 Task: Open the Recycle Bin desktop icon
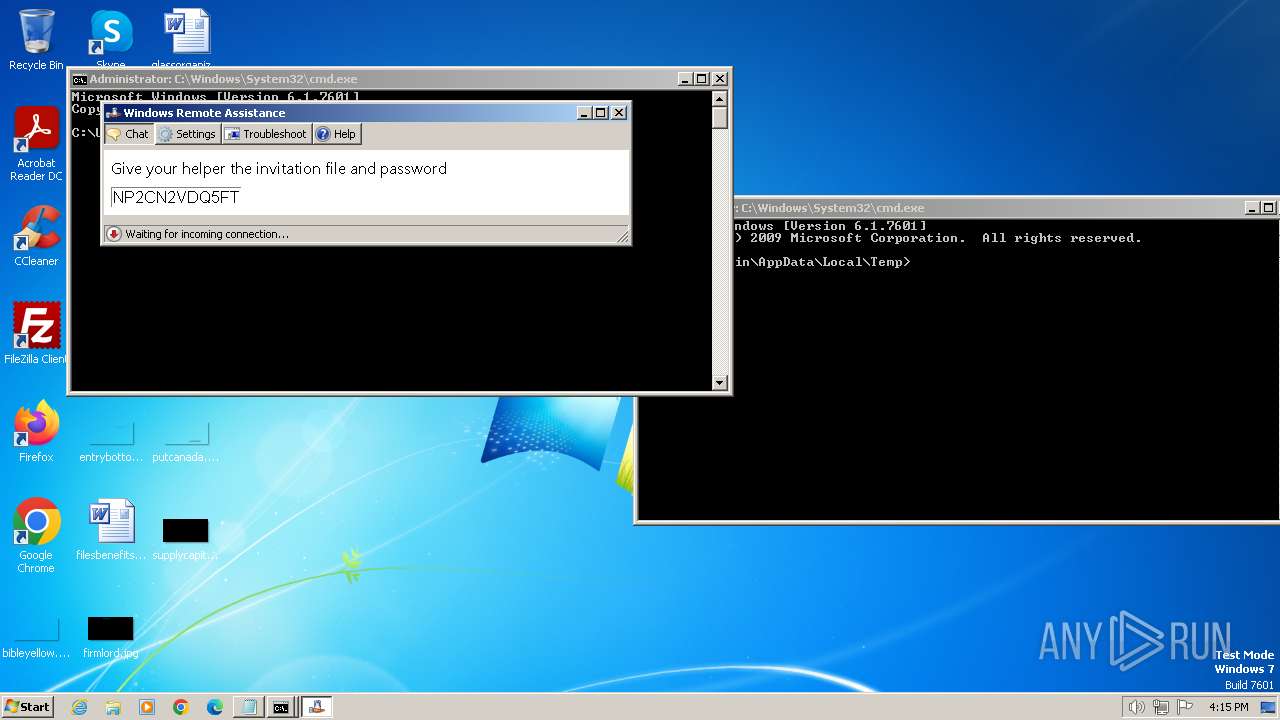pyautogui.click(x=36, y=40)
